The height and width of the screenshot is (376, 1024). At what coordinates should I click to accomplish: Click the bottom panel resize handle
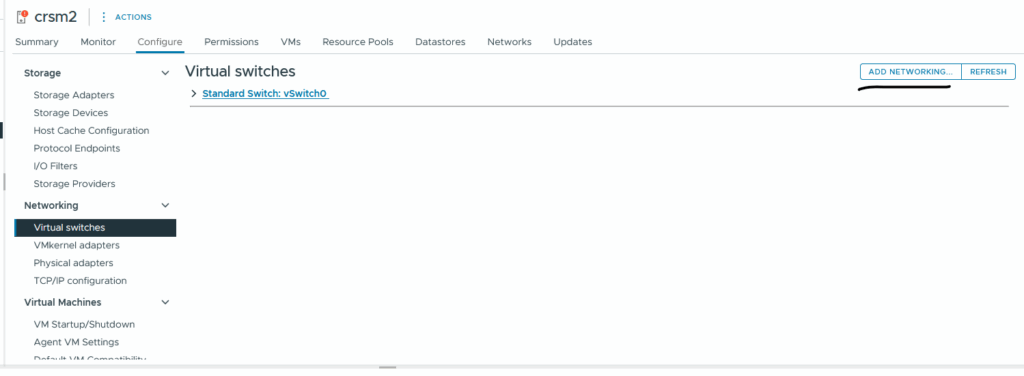pos(387,368)
